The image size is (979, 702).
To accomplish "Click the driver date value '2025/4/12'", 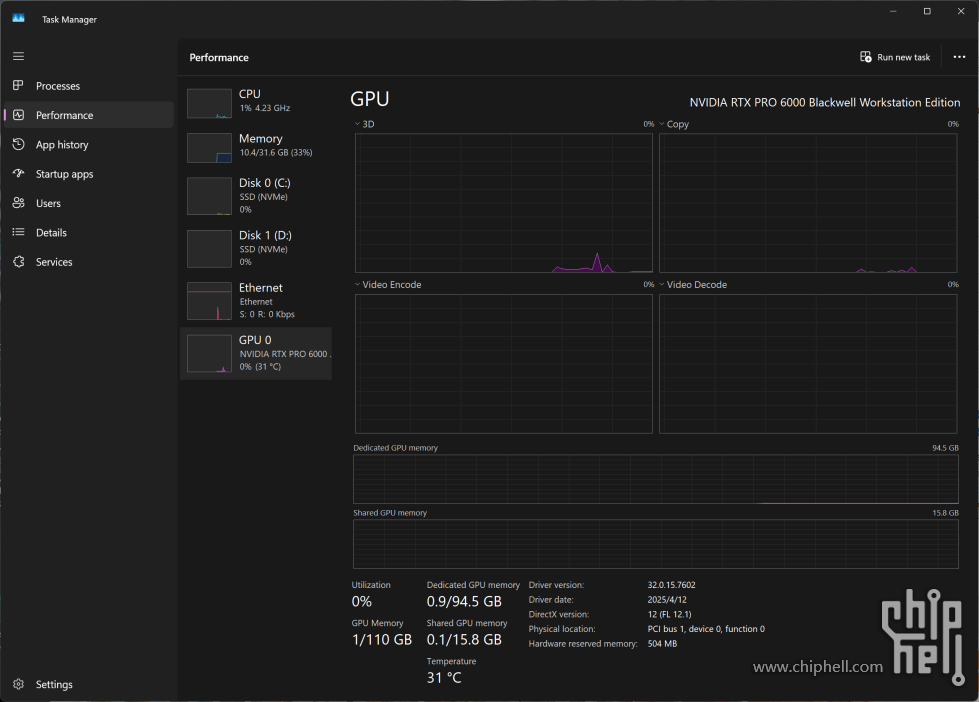I will [x=667, y=600].
